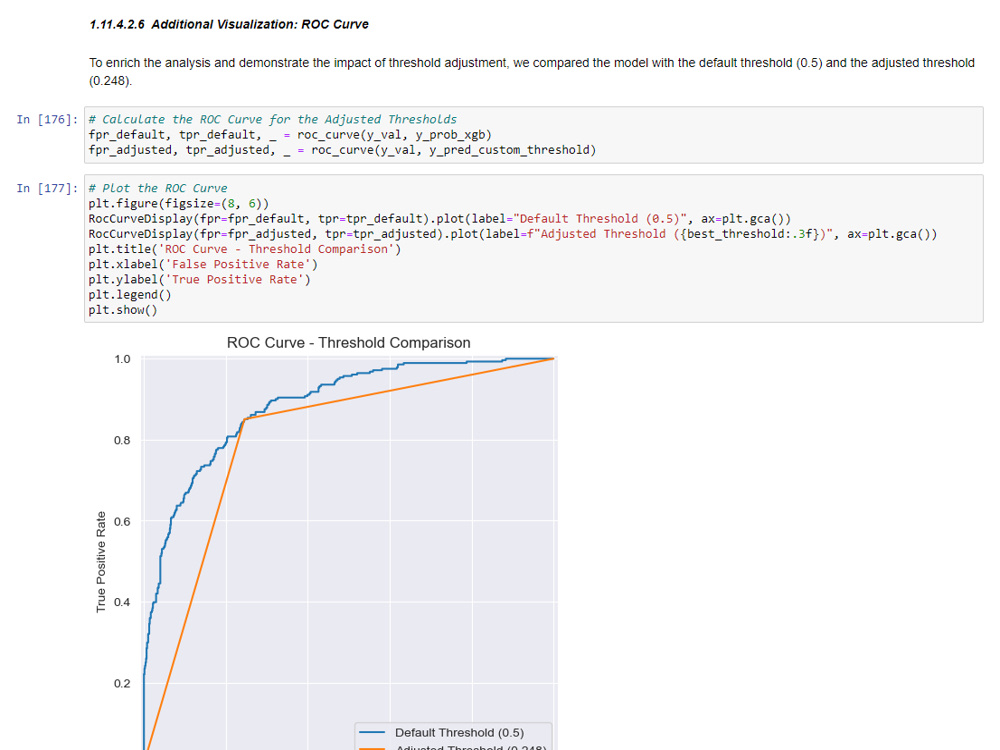This screenshot has height=750, width=1000.
Task: Select the In [177] cell prompt
Action: coord(47,188)
